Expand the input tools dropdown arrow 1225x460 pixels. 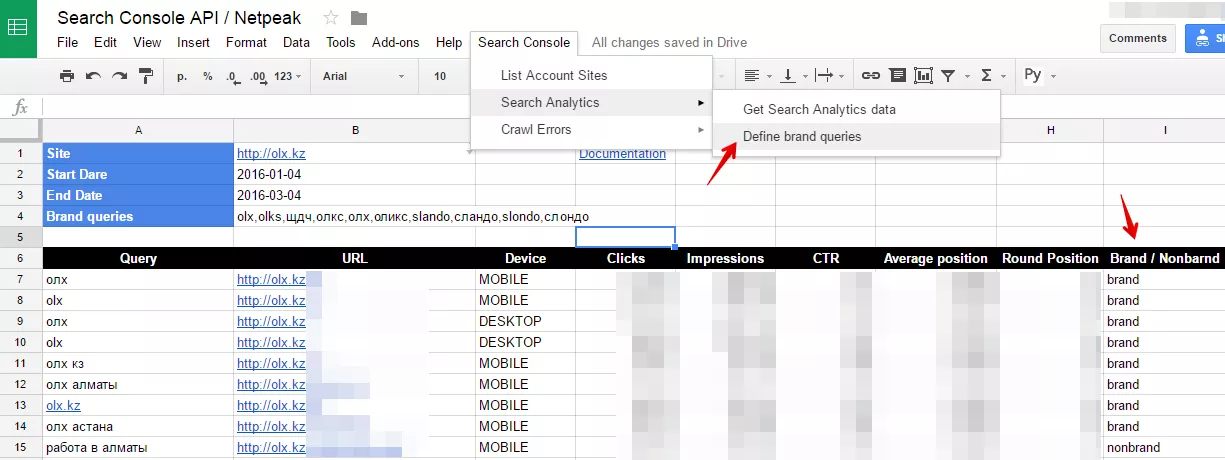(1053, 76)
